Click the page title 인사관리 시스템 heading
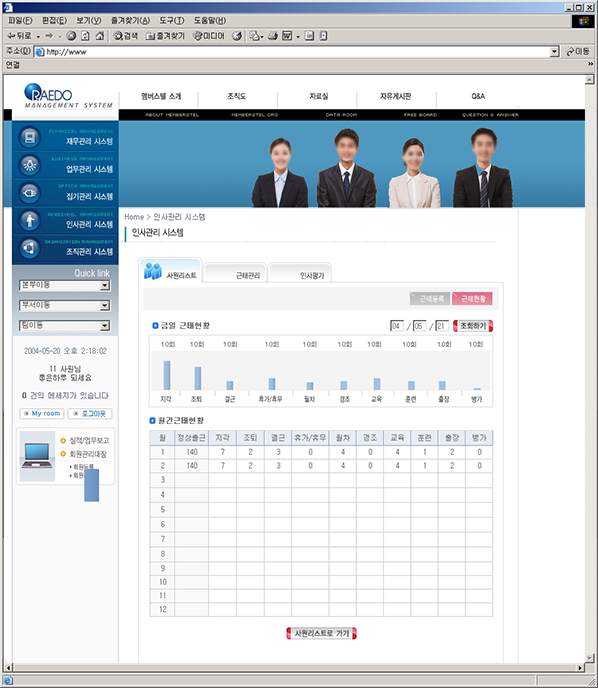Screen dimensions: 598x688 coord(158,233)
